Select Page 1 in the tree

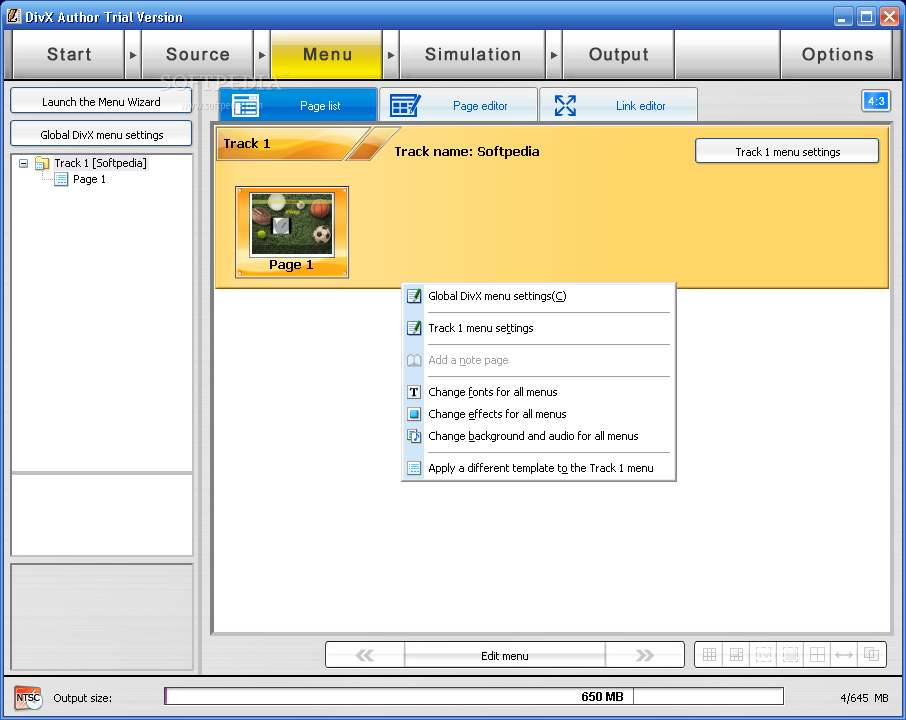coord(89,179)
